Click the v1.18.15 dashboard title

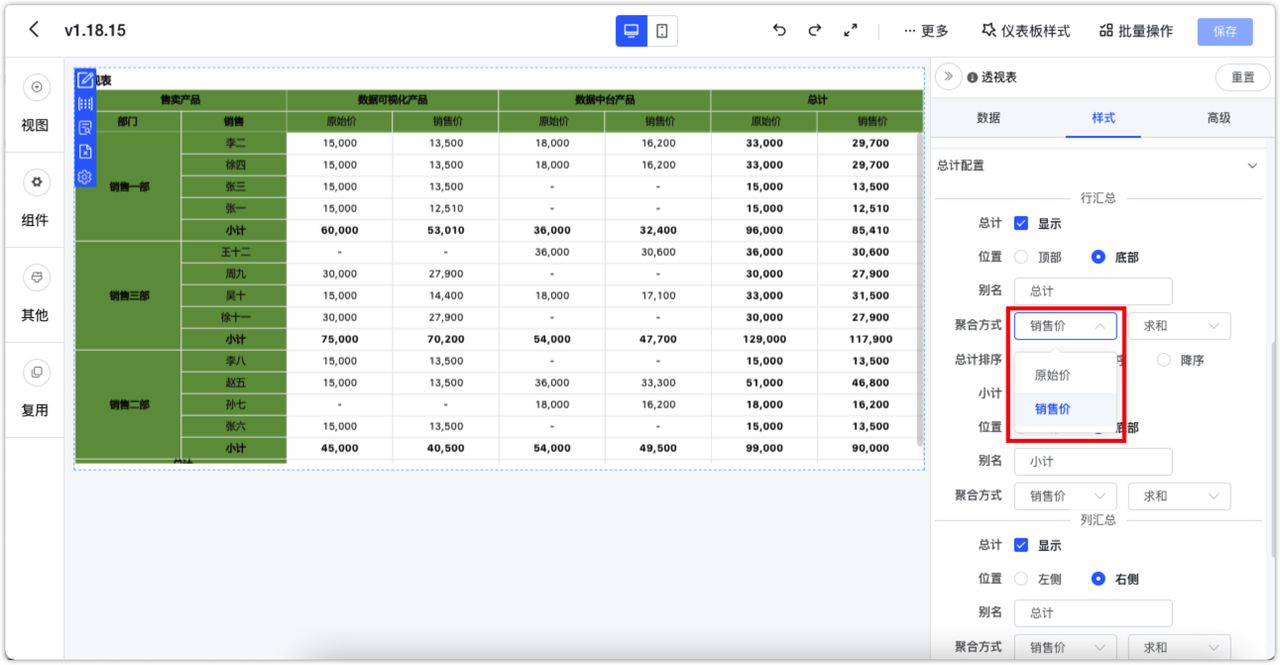pyautogui.click(x=95, y=31)
